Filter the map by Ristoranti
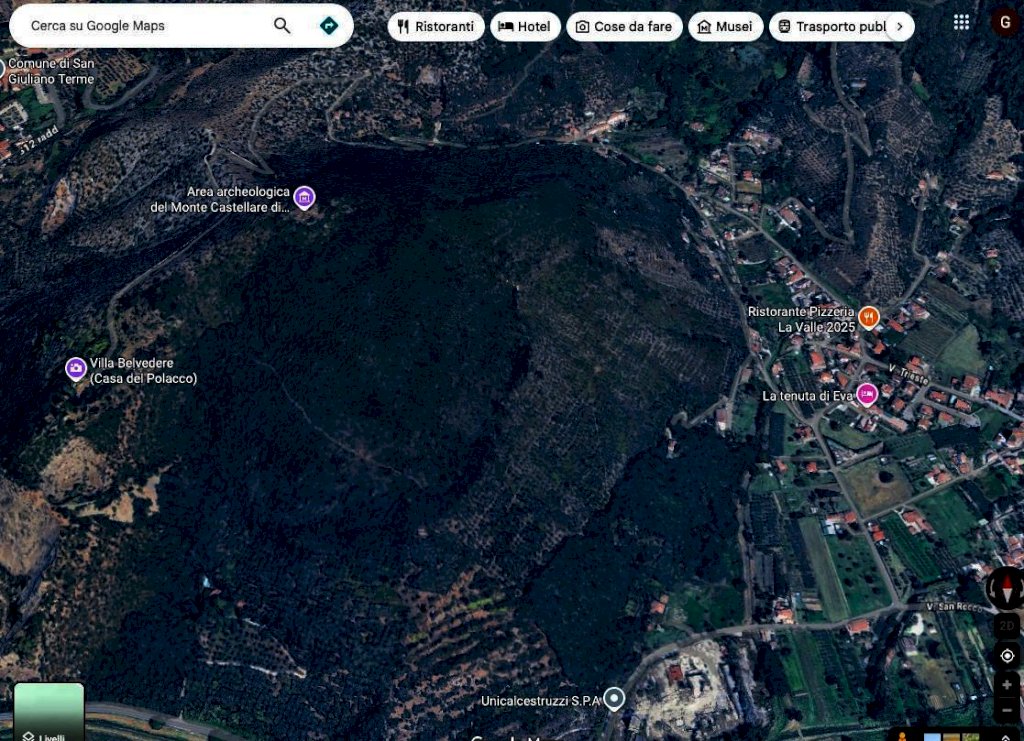 (436, 27)
